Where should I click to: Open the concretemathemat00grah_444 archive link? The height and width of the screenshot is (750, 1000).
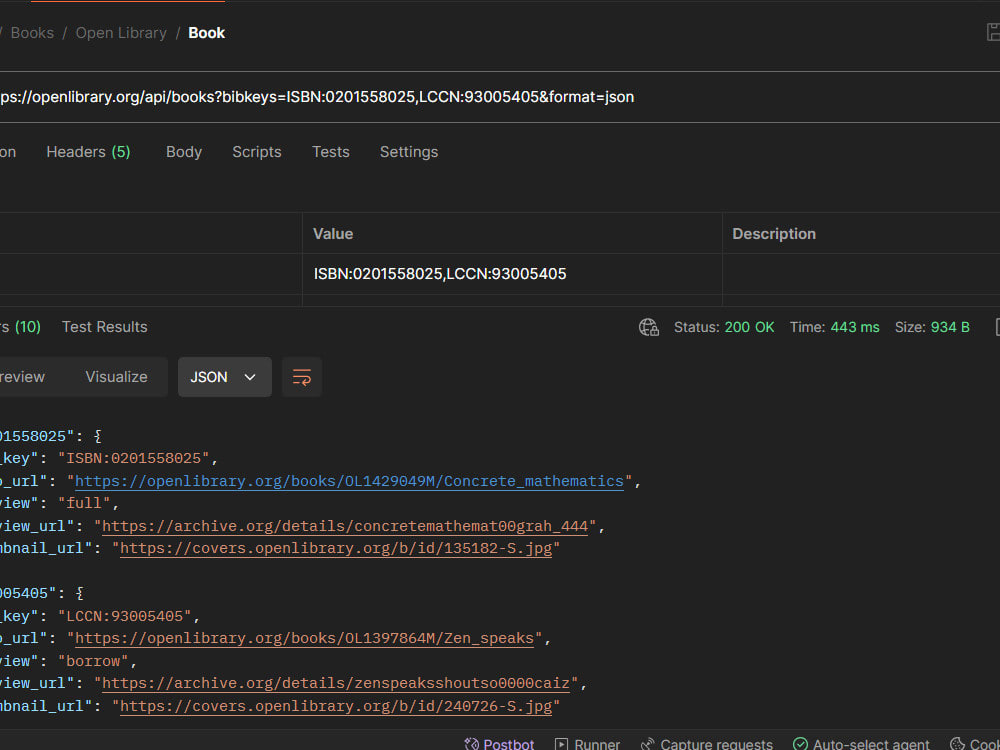click(x=345, y=526)
